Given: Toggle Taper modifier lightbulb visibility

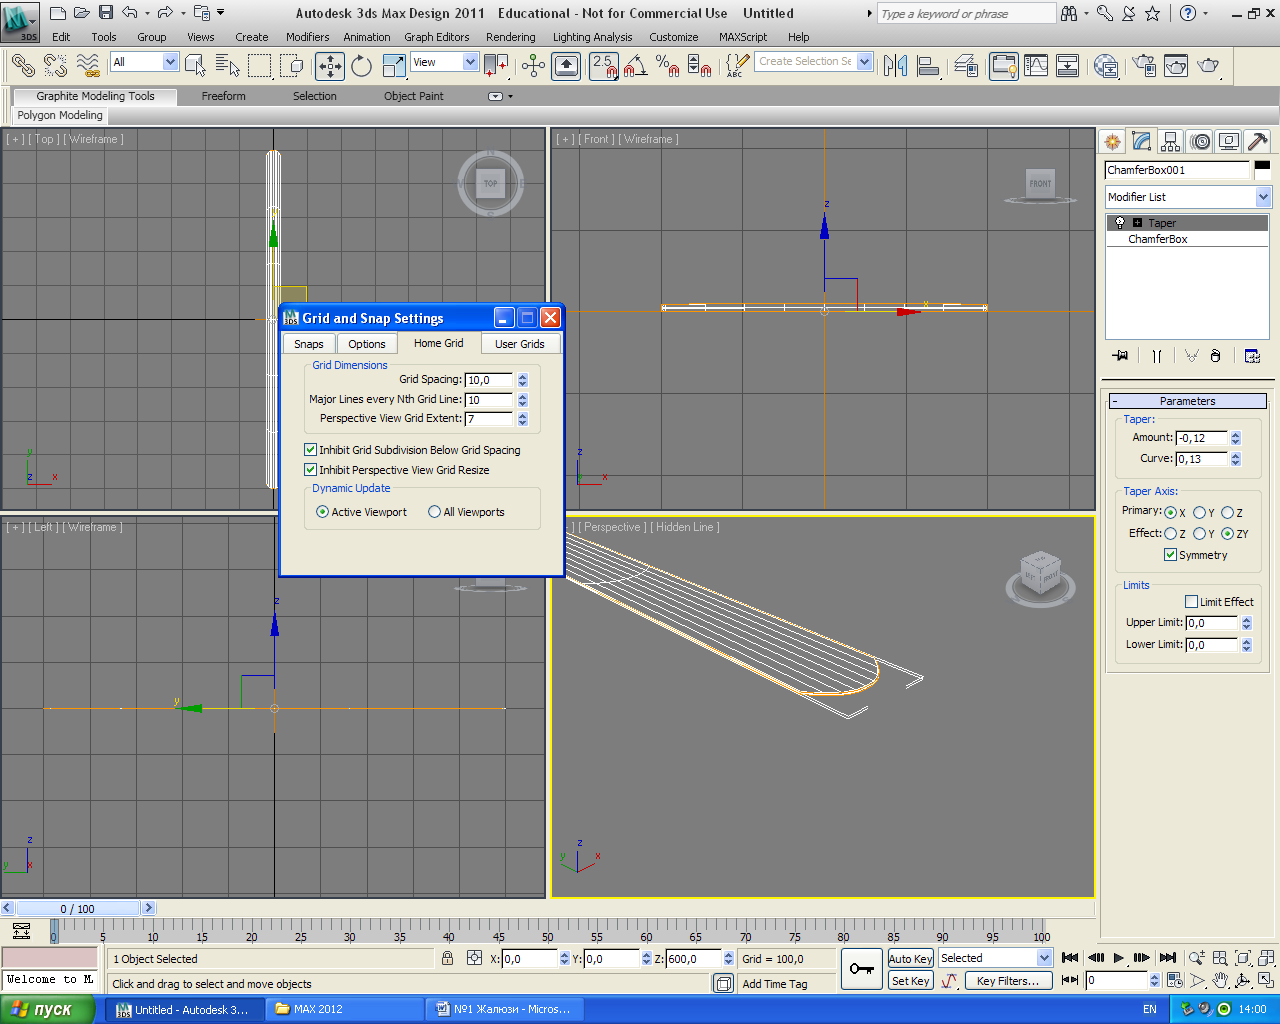Looking at the screenshot, I should click(1120, 223).
